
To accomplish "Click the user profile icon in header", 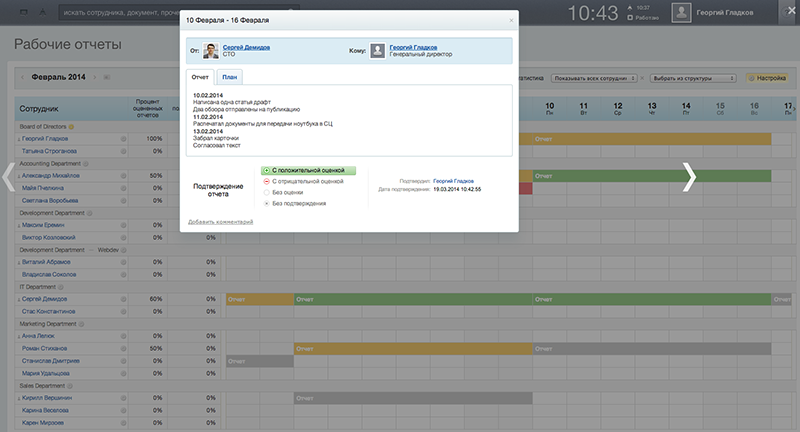I will [x=681, y=13].
